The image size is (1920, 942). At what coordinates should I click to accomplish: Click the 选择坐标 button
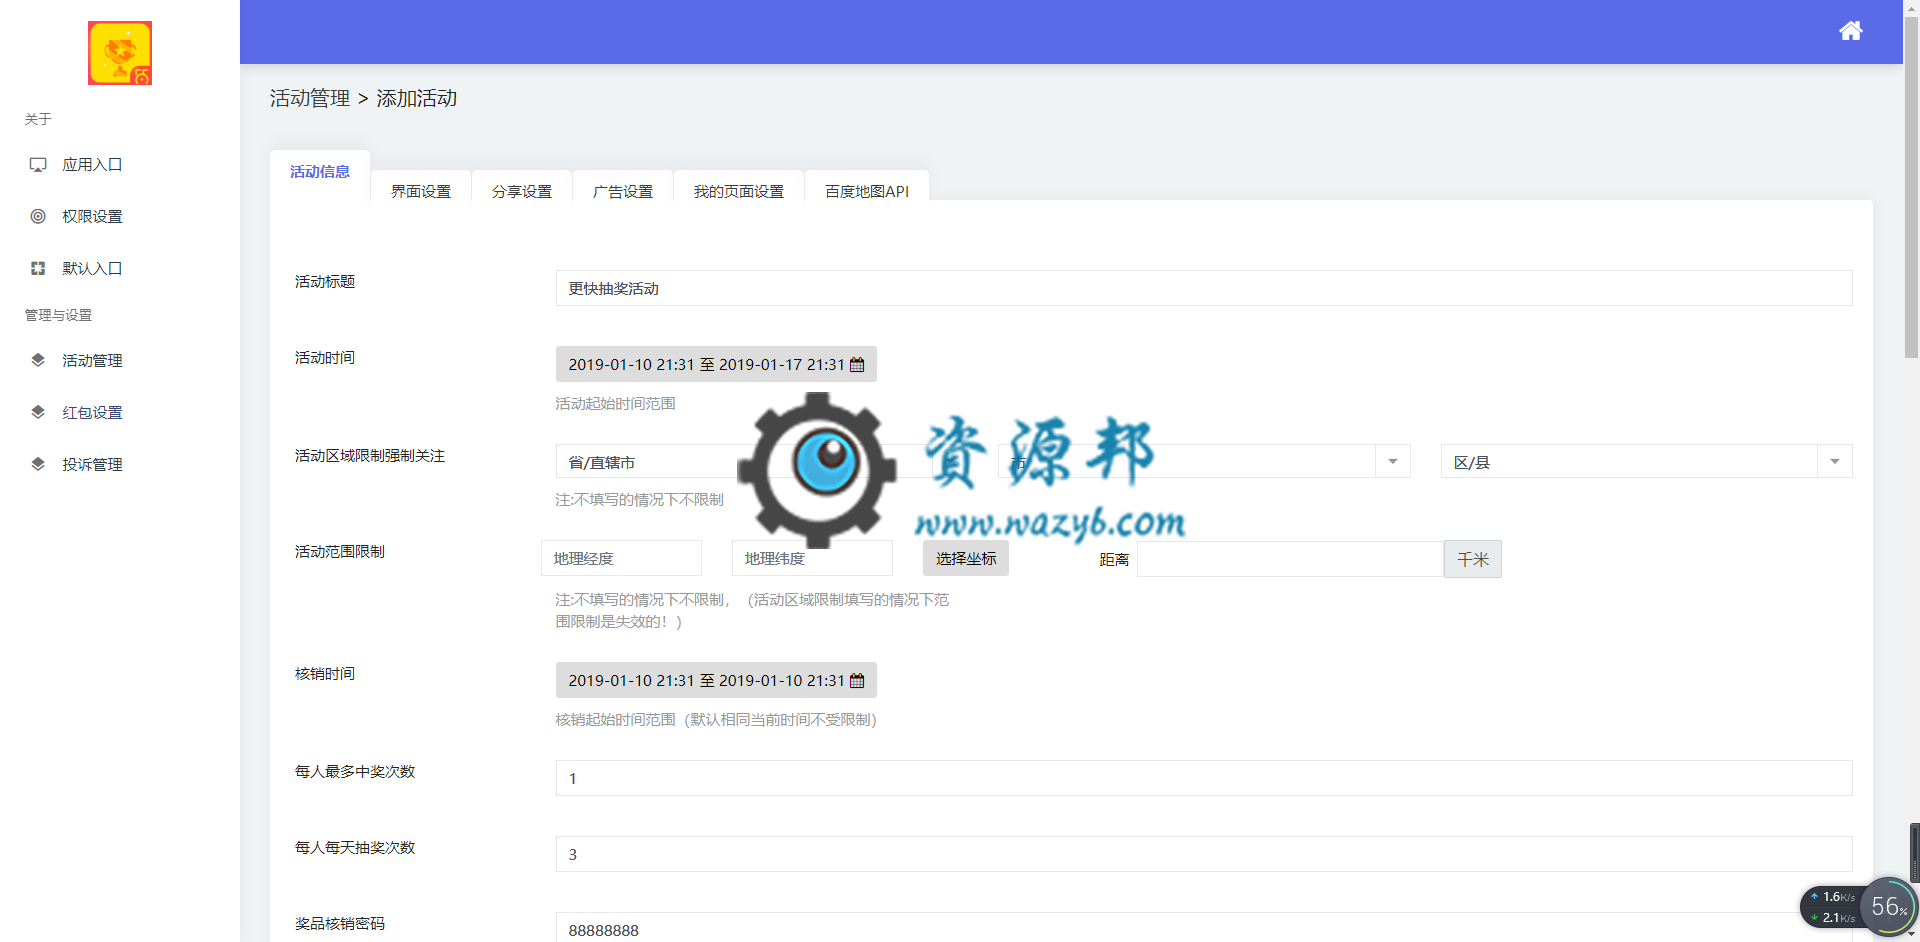[966, 559]
